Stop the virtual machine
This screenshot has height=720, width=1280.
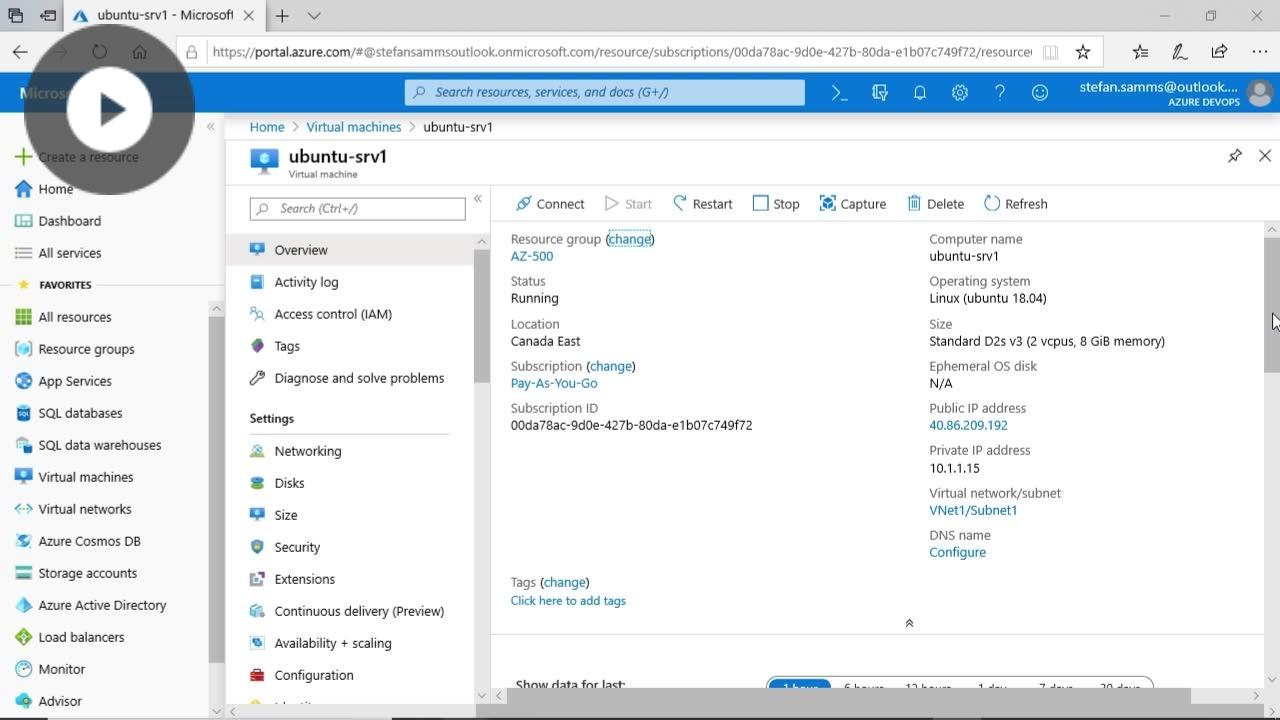click(x=776, y=204)
